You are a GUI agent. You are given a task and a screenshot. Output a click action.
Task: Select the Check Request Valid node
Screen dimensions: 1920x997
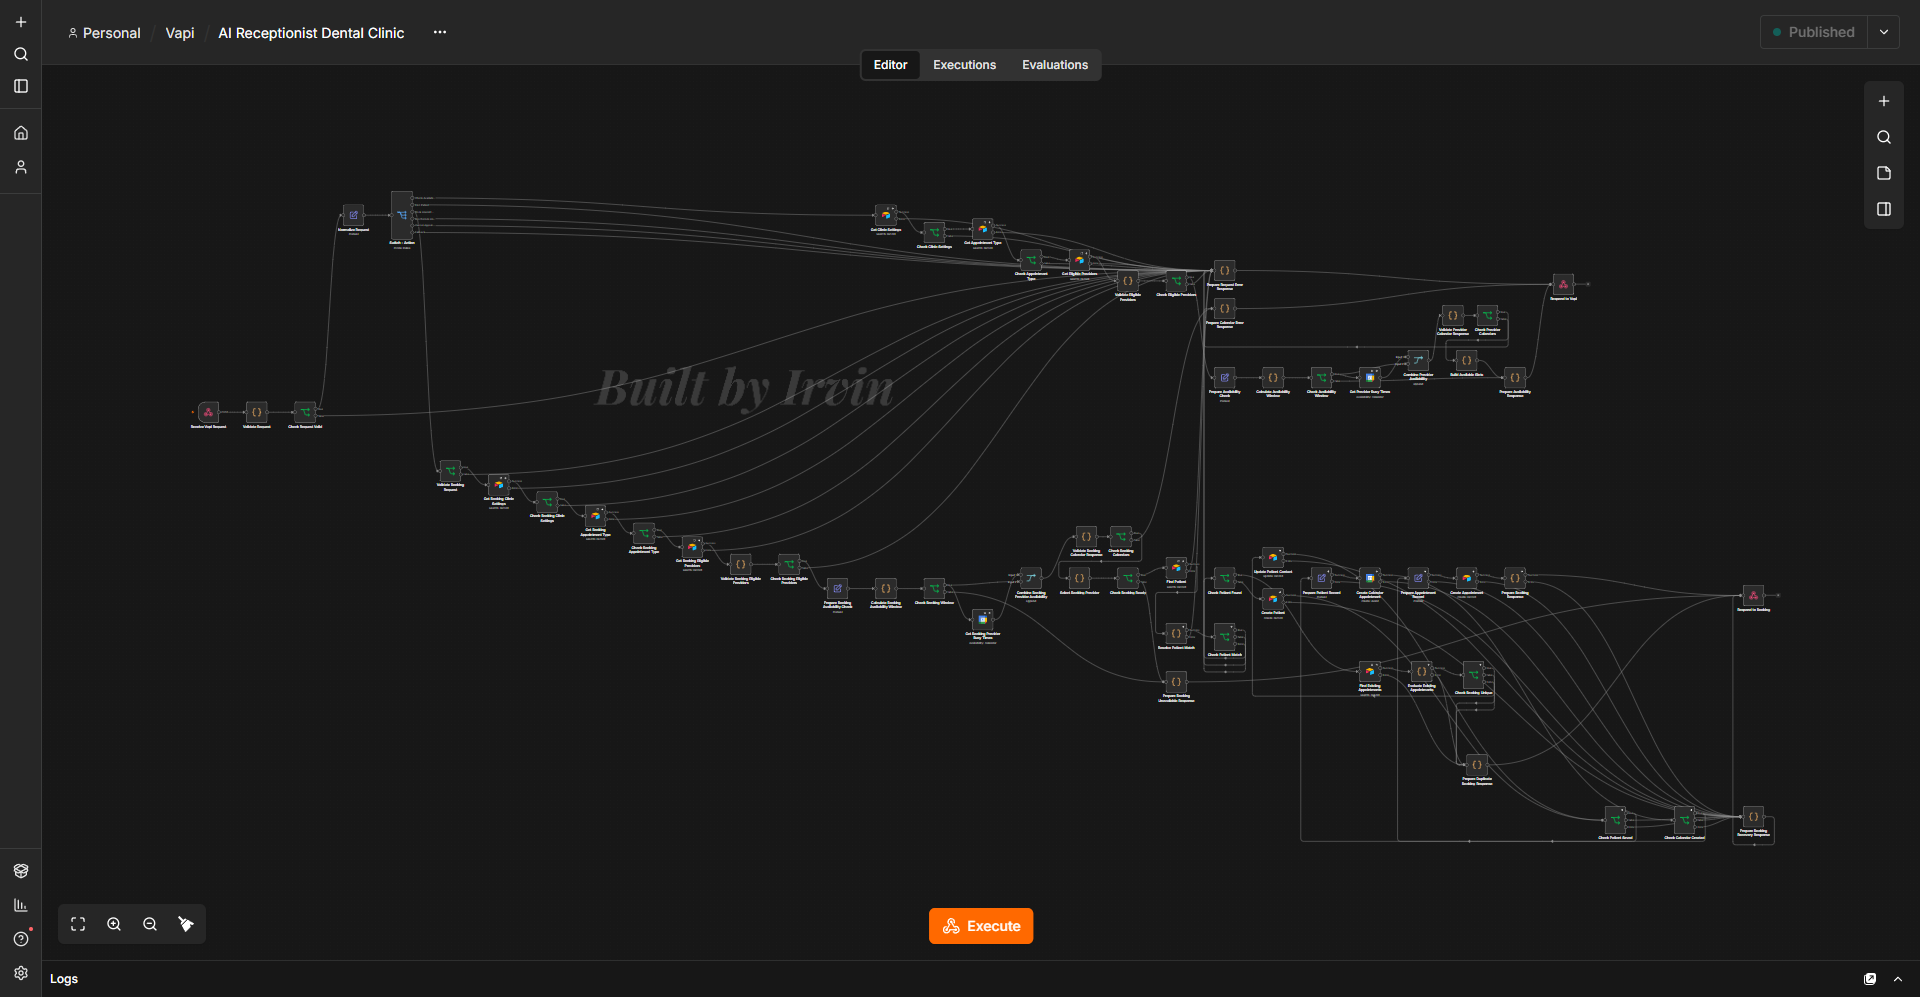pos(305,412)
